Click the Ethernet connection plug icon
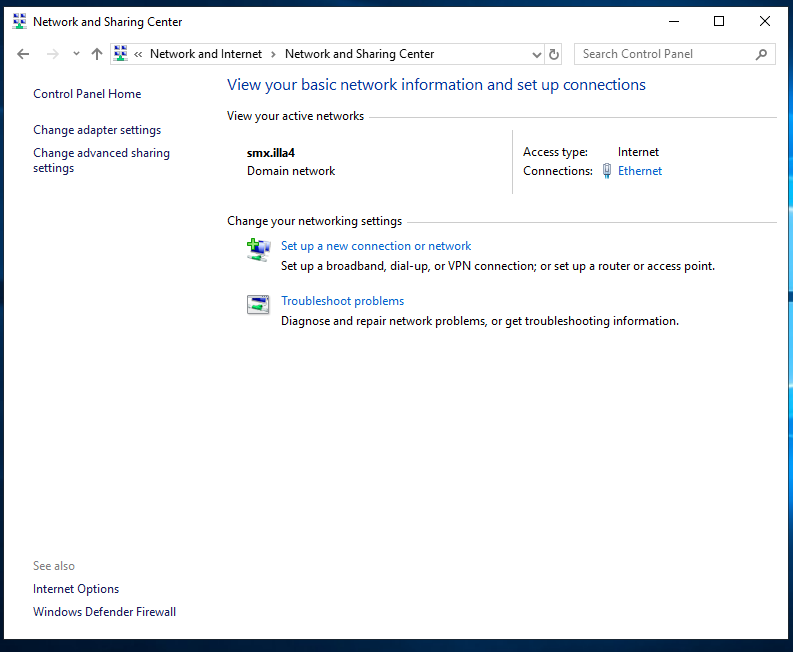Image resolution: width=793 pixels, height=652 pixels. (x=606, y=171)
